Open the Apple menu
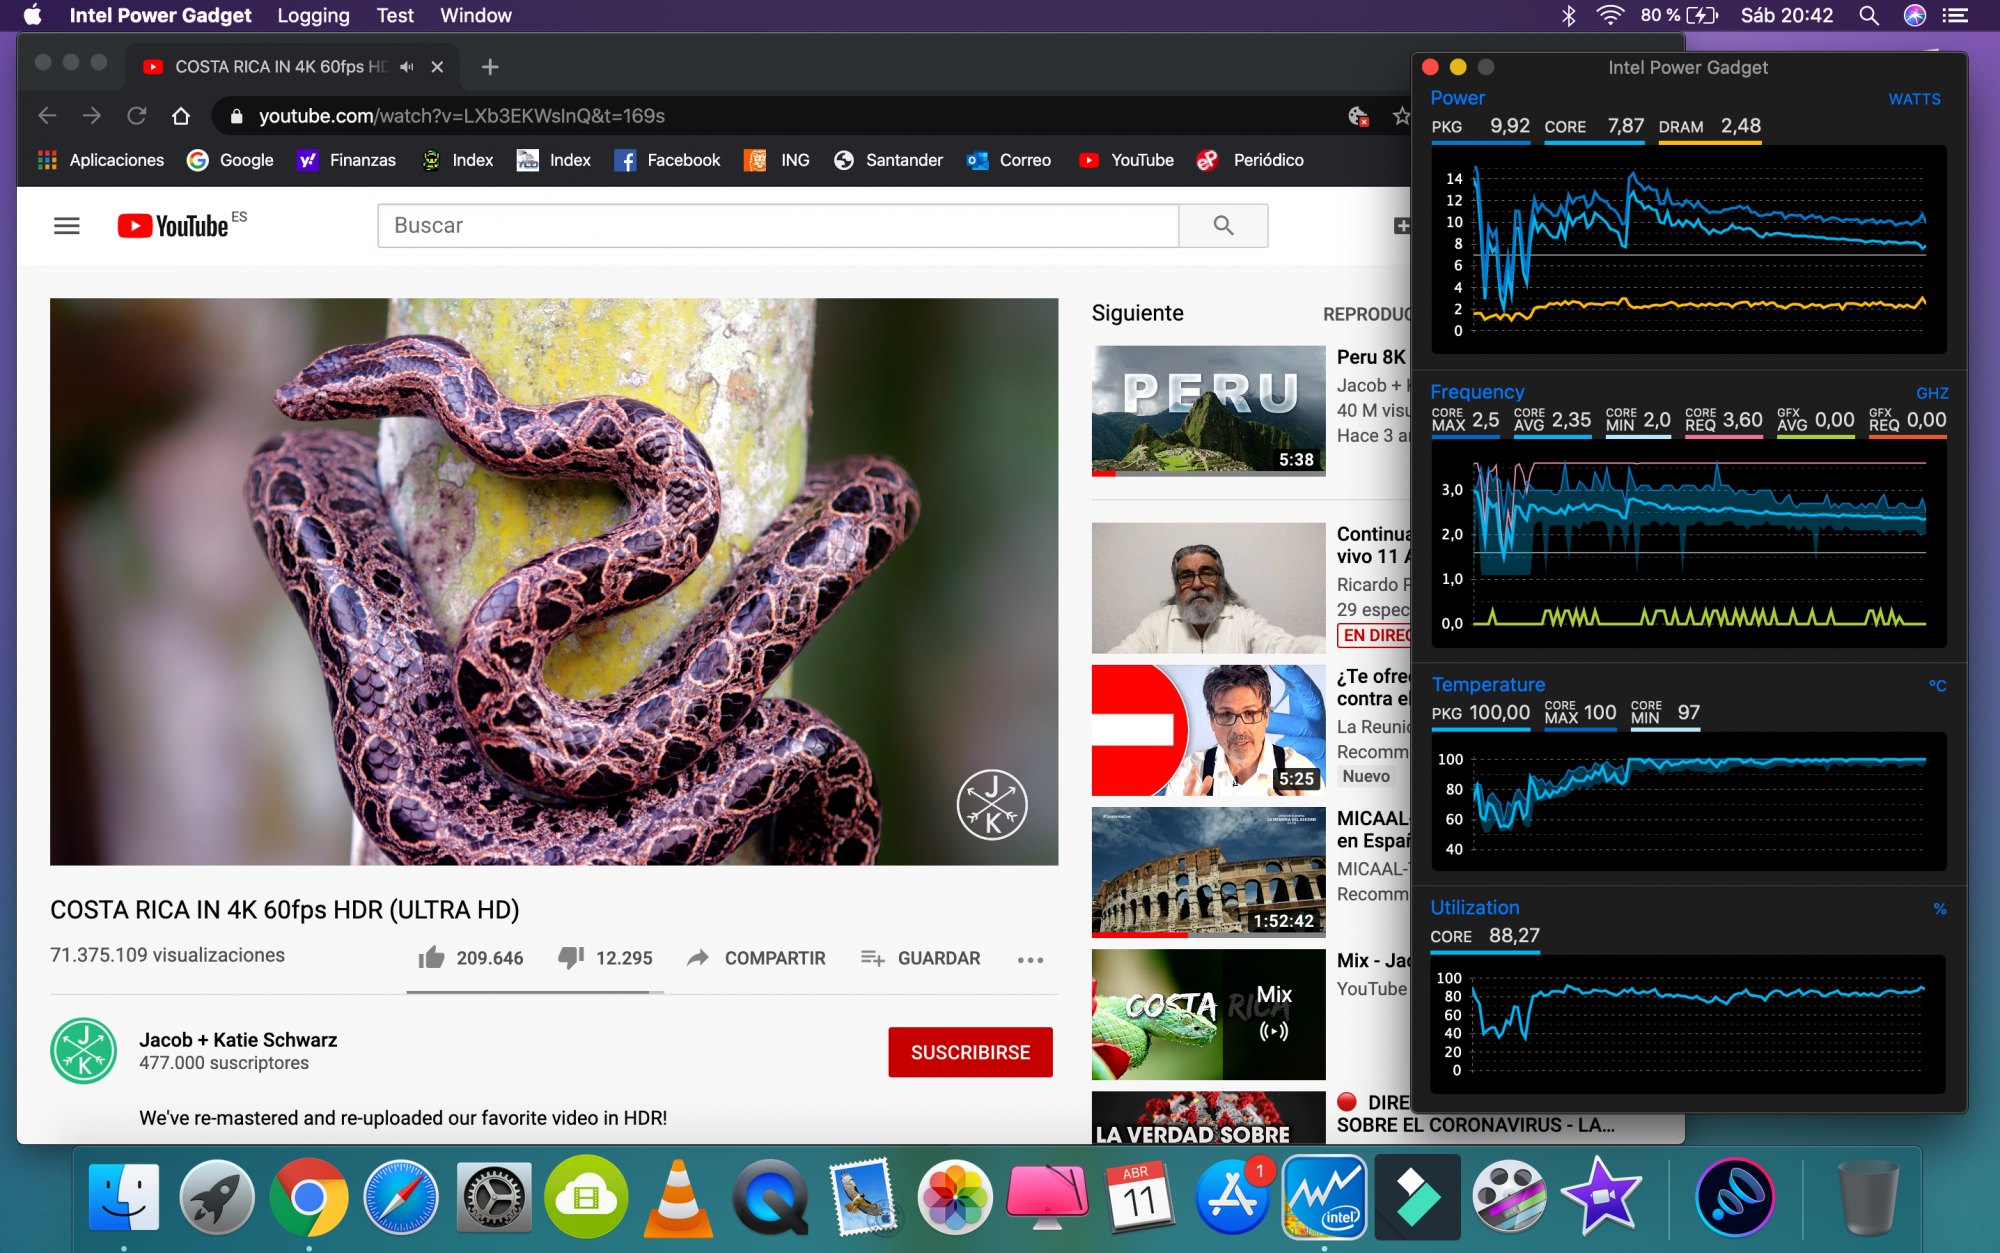 [32, 15]
